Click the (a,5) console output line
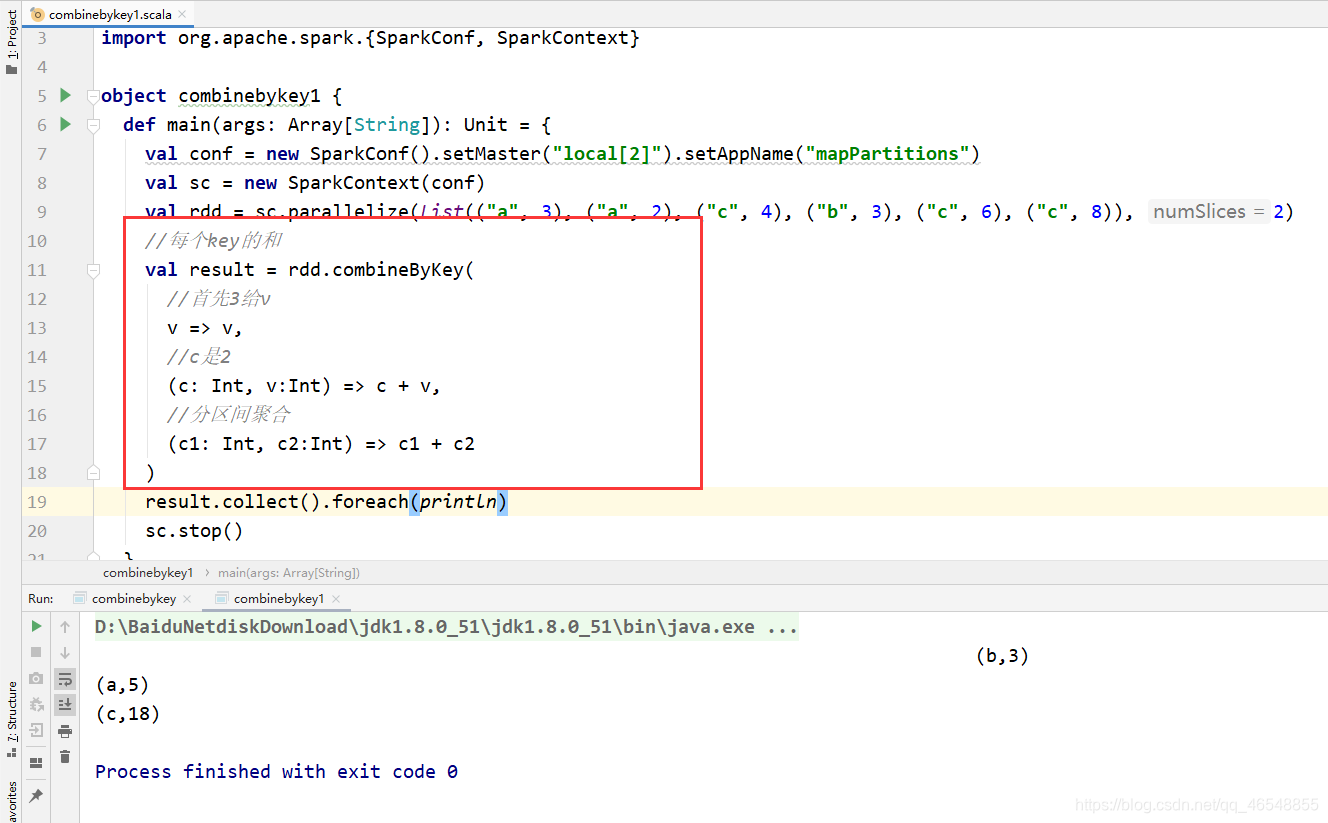Viewport: 1328px width, 823px height. click(x=122, y=685)
